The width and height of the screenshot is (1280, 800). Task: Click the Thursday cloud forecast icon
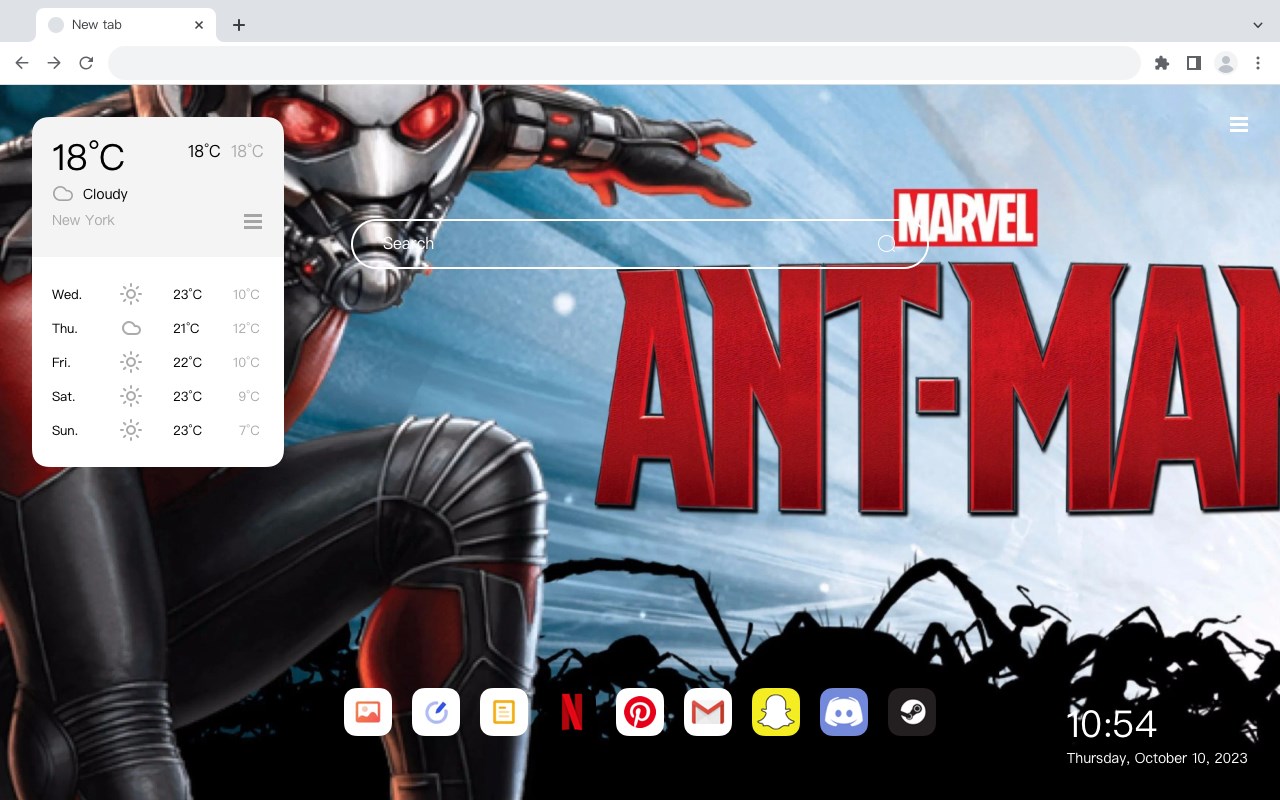(x=131, y=328)
